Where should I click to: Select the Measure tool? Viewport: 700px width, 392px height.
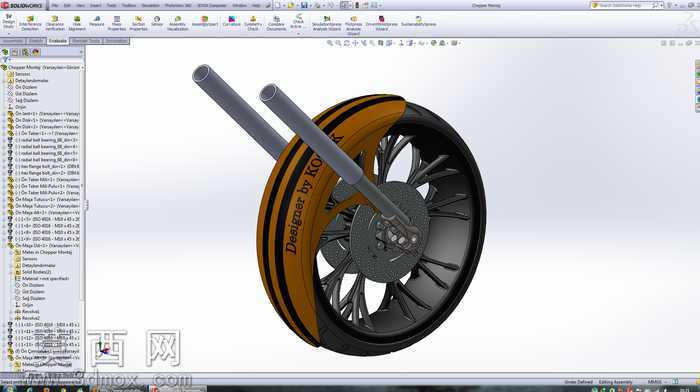(x=96, y=21)
